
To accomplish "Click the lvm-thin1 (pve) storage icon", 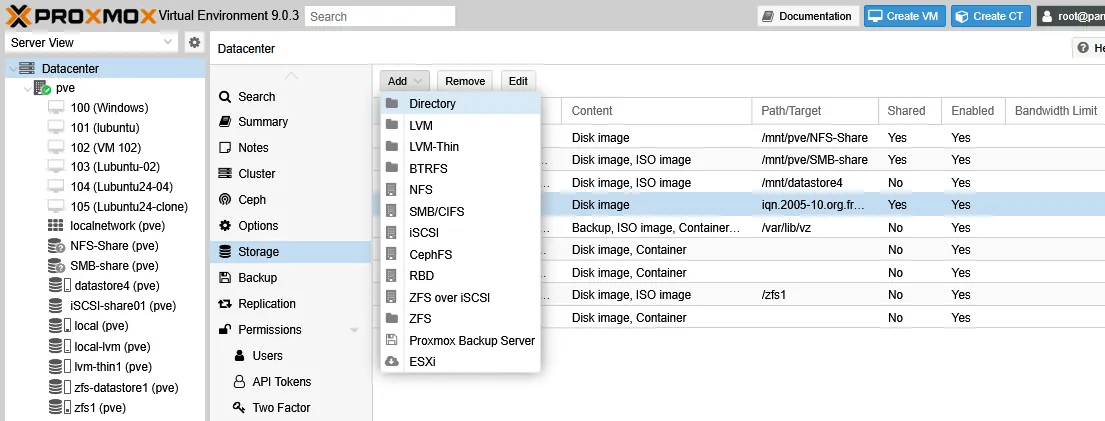I will click(59, 367).
